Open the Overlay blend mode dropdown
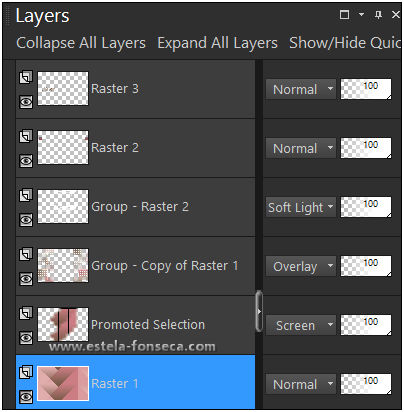This screenshot has width=404, height=412. click(301, 266)
